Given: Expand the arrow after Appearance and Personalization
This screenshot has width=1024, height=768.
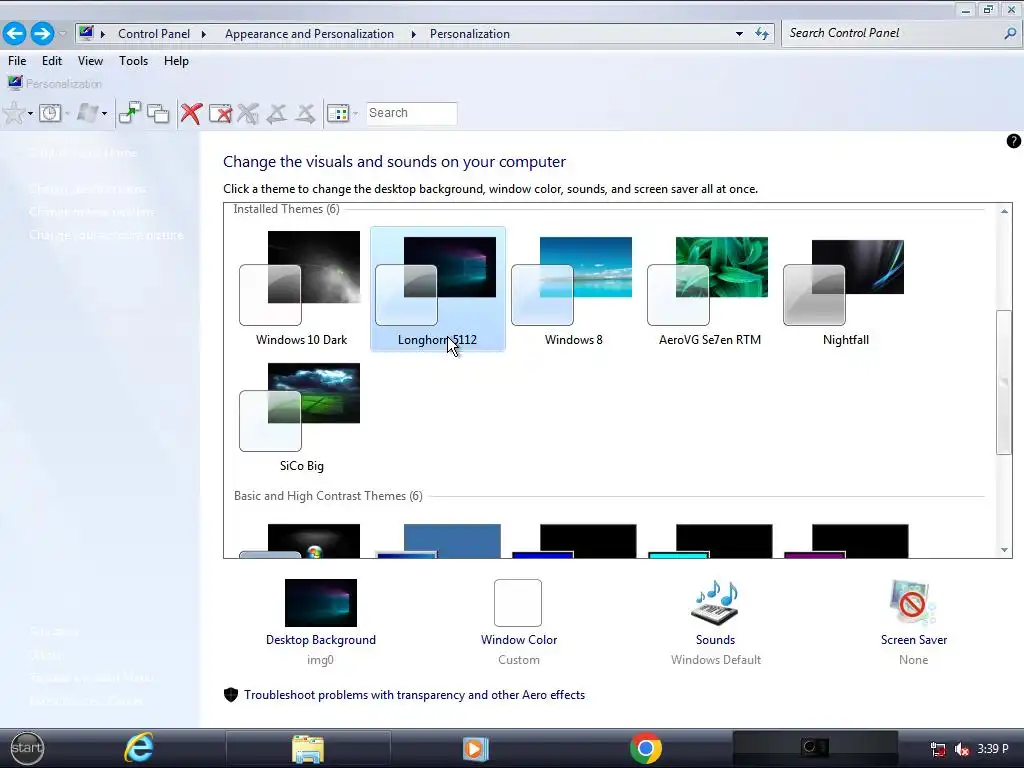Looking at the screenshot, I should pos(413,34).
